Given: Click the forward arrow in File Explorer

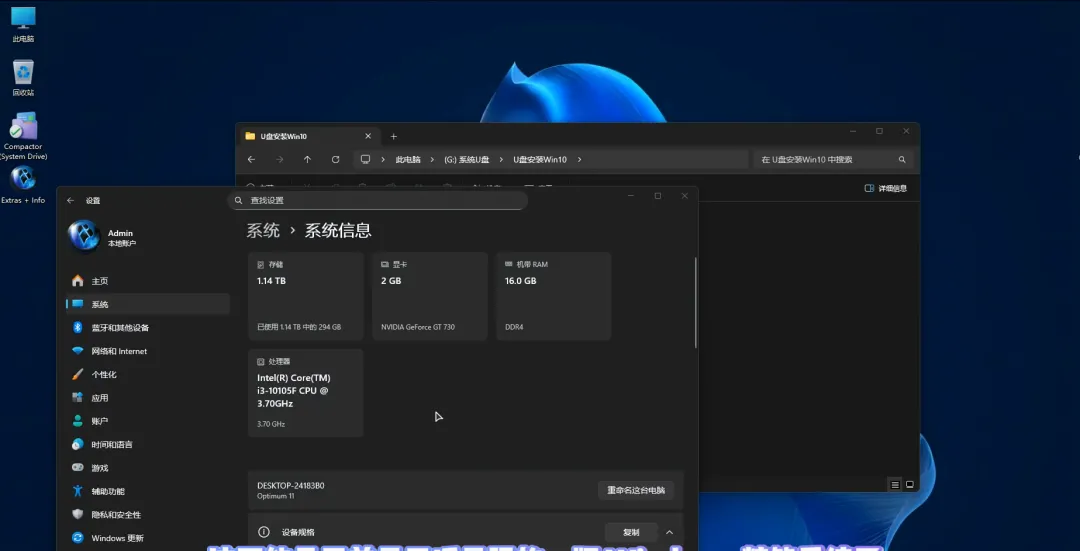Looking at the screenshot, I should (x=280, y=159).
